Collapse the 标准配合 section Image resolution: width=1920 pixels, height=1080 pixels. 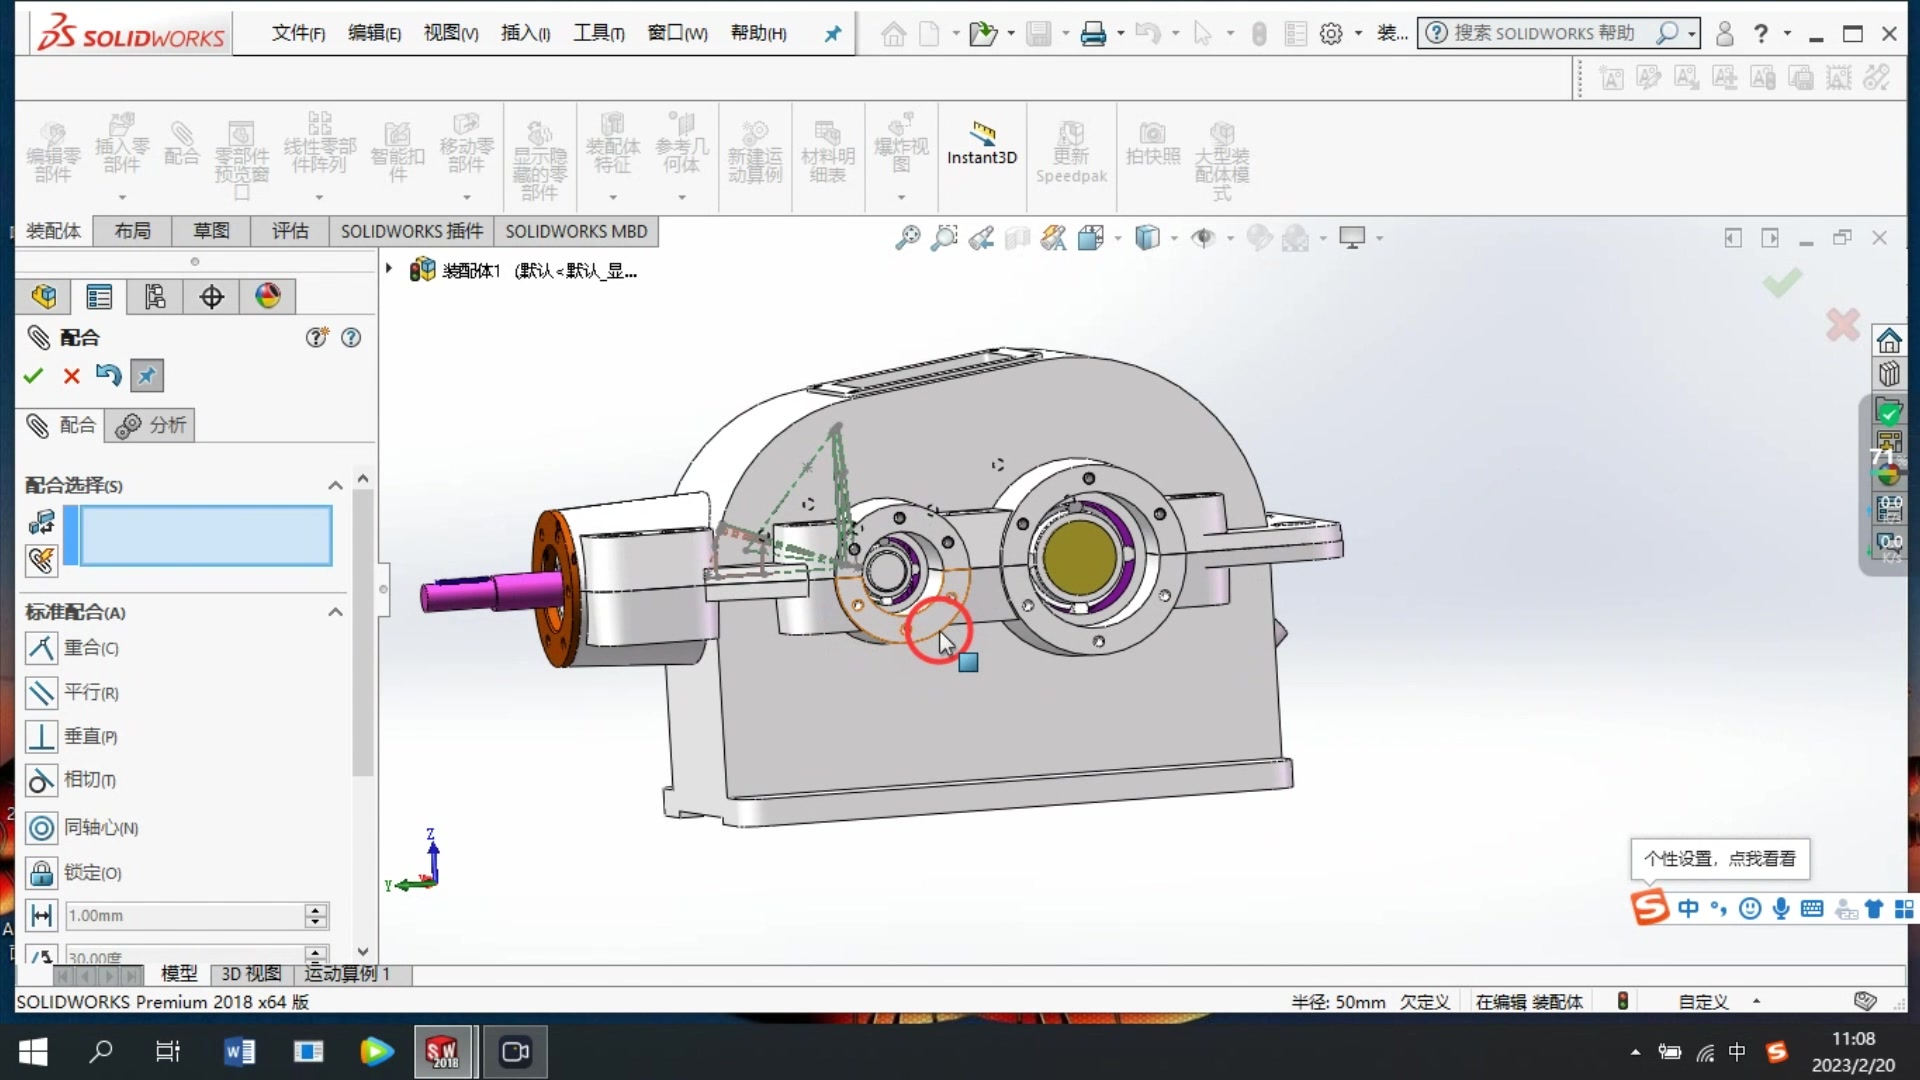pos(335,612)
